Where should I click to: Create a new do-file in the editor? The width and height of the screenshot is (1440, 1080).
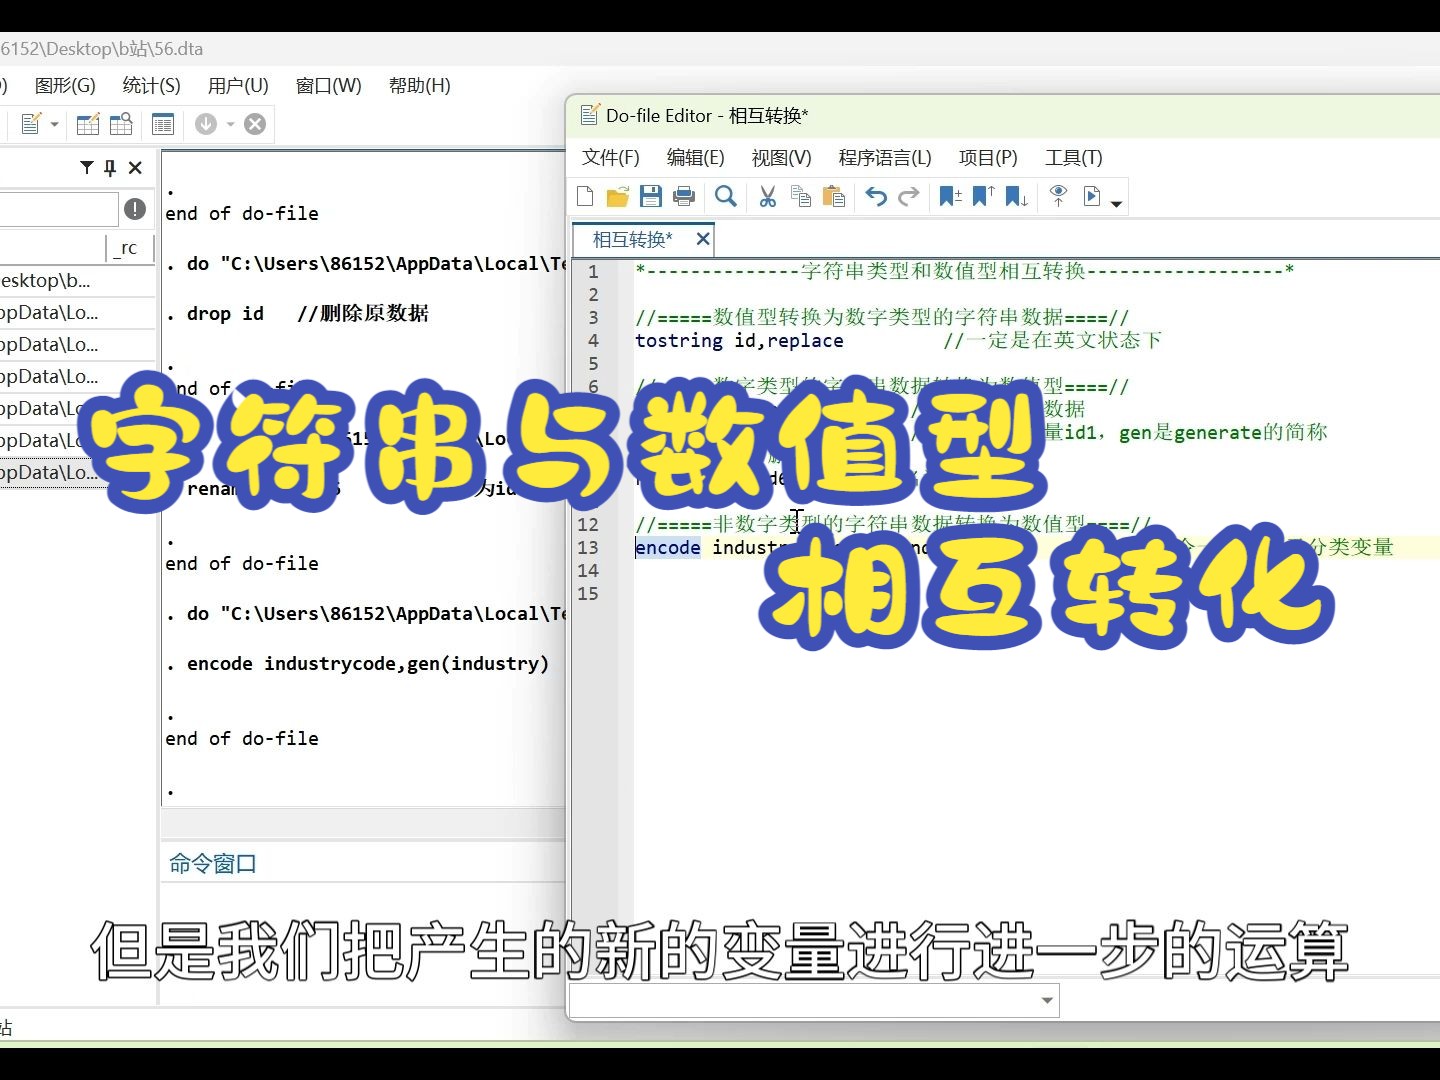586,196
